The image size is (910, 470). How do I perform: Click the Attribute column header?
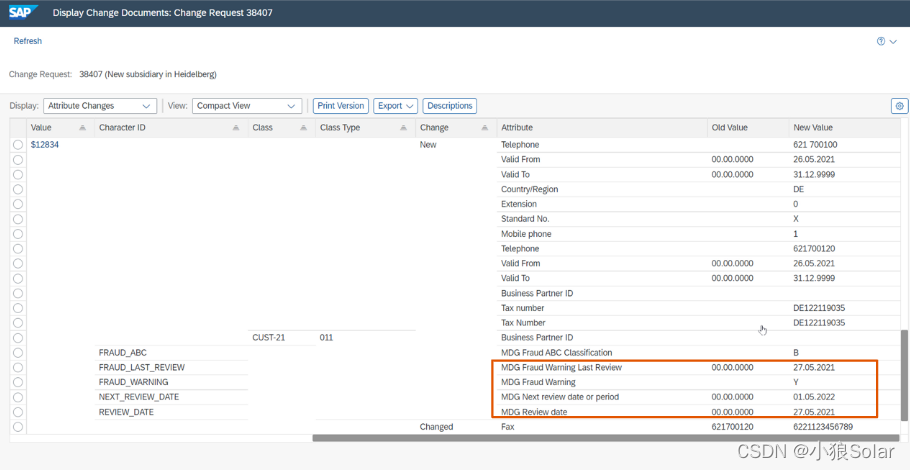click(x=602, y=128)
